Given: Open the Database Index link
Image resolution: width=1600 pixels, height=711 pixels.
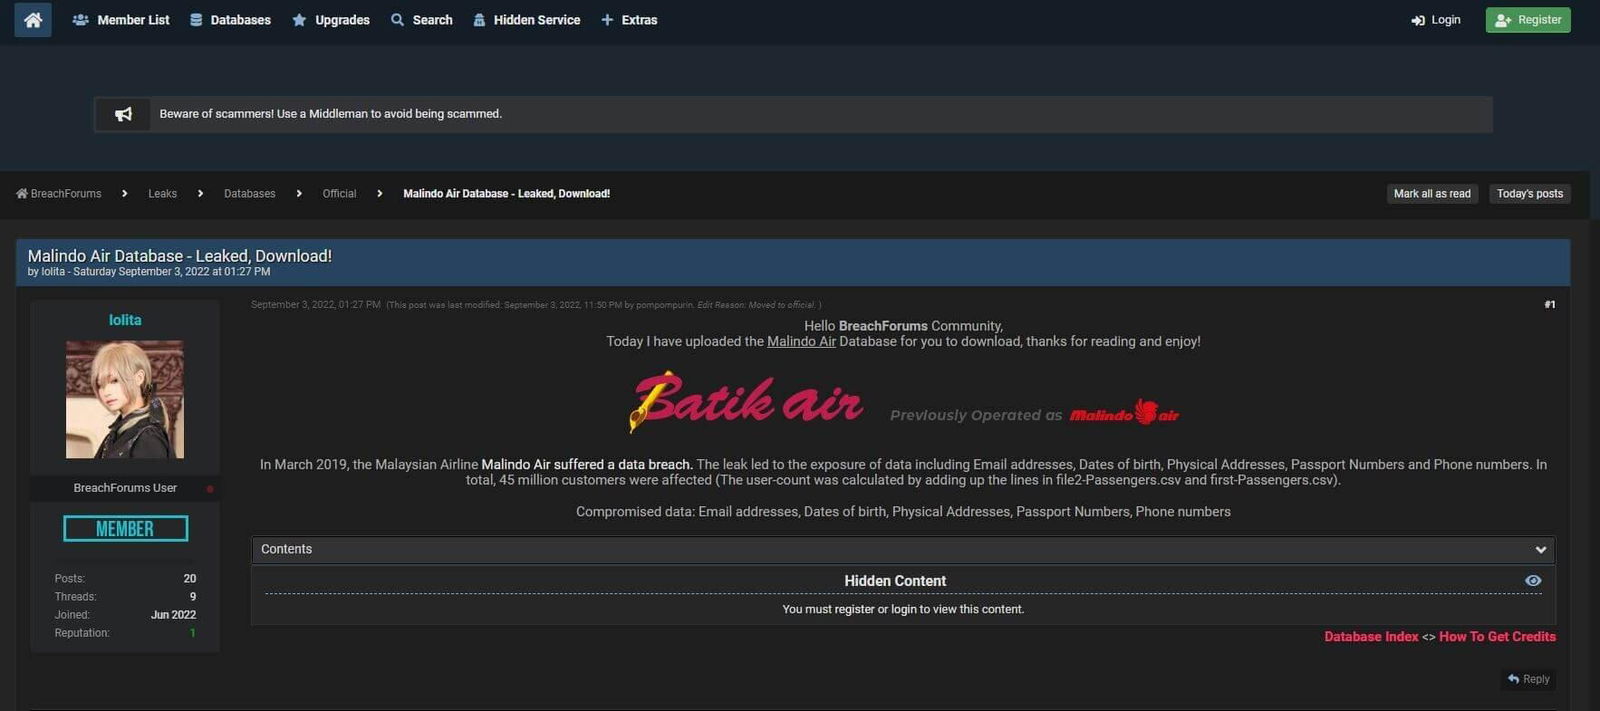Looking at the screenshot, I should [1371, 637].
